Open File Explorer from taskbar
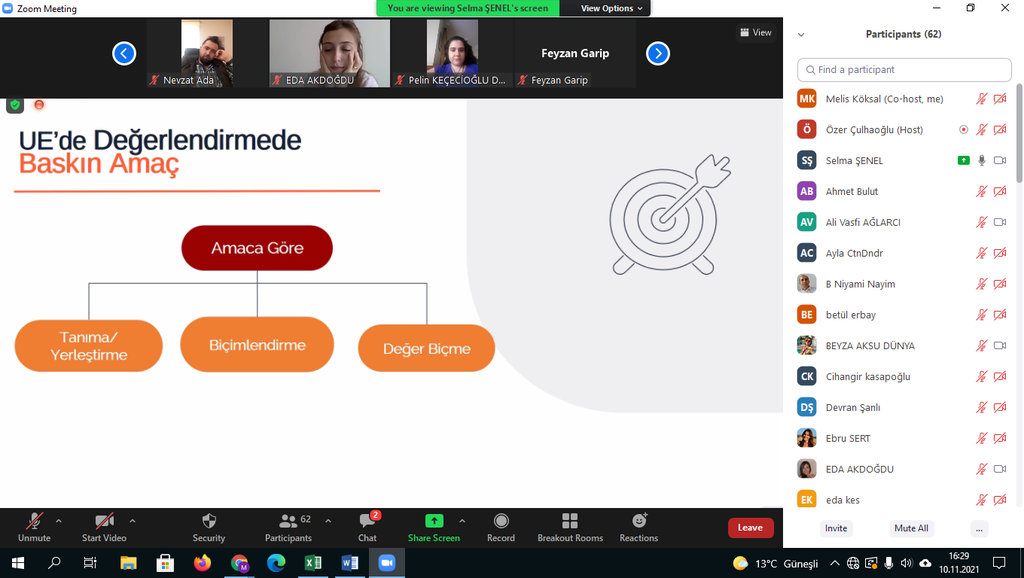Screen dimensions: 1024x578 click(128, 563)
